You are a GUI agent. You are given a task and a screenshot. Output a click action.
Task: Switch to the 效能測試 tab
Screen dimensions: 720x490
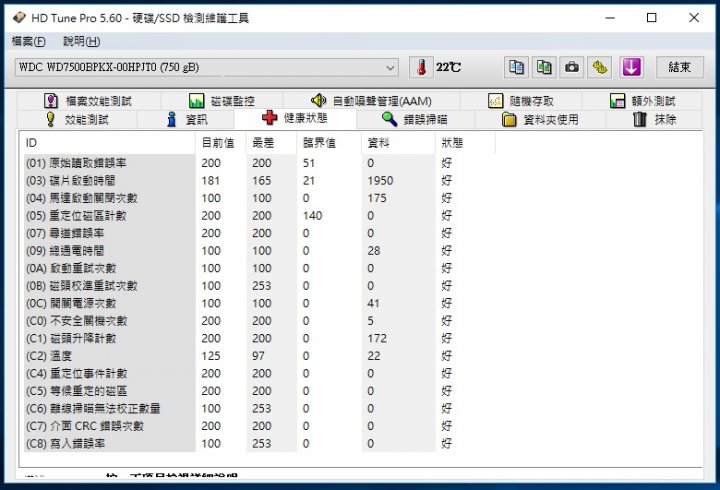click(x=77, y=120)
